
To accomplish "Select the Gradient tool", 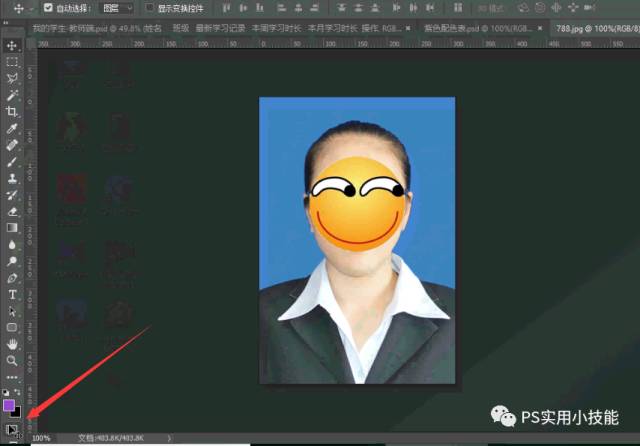I will (11, 228).
